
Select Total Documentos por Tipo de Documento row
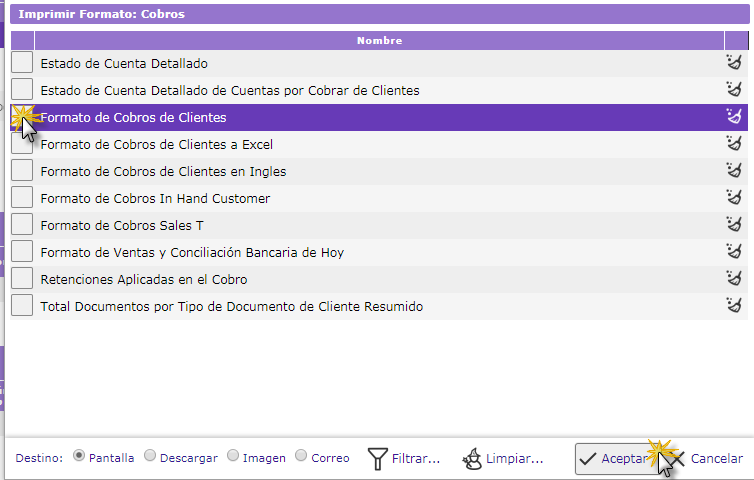[x=231, y=306]
